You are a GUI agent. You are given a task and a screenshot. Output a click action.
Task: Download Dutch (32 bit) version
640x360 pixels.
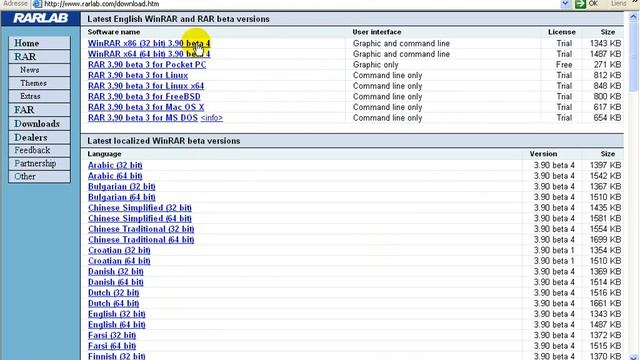[113, 293]
